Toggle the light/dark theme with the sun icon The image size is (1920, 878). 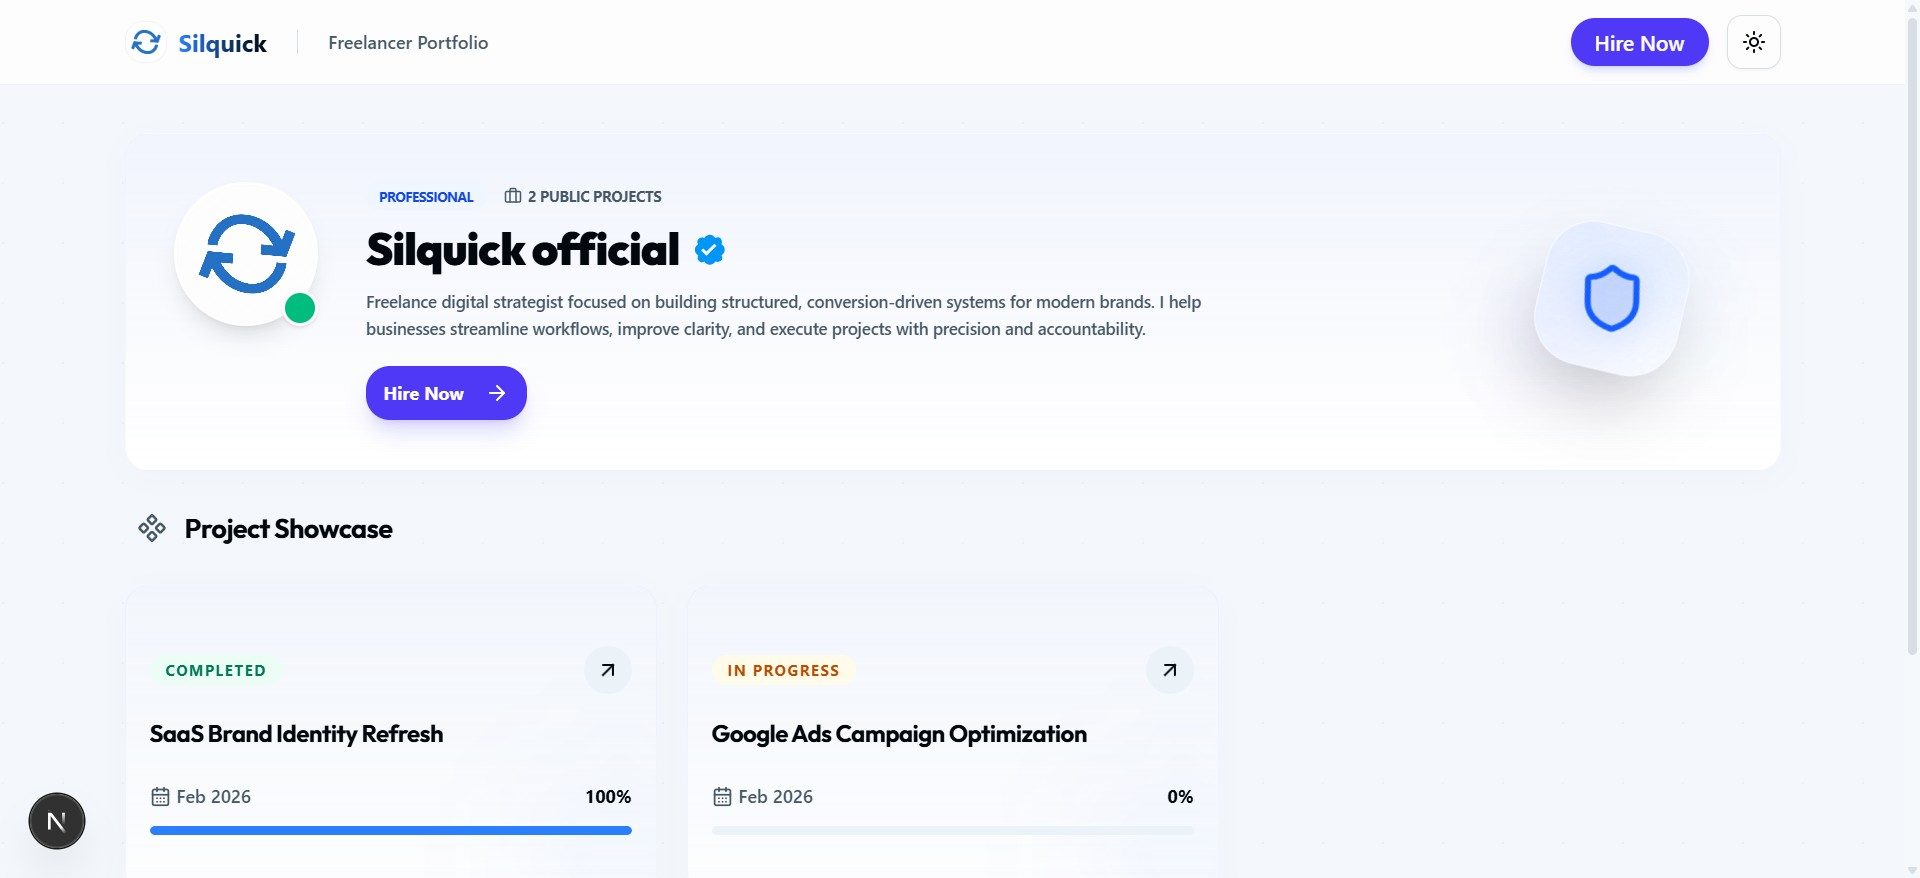point(1753,42)
